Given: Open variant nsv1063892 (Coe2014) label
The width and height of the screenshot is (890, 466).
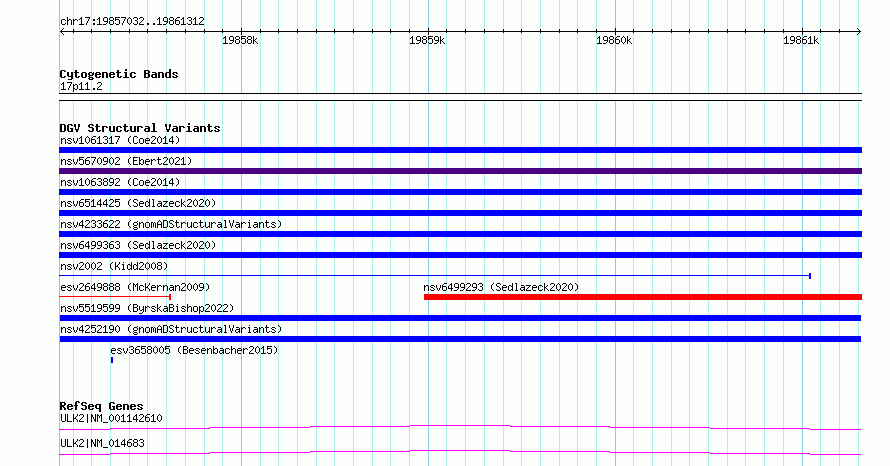Looking at the screenshot, I should (x=120, y=182).
